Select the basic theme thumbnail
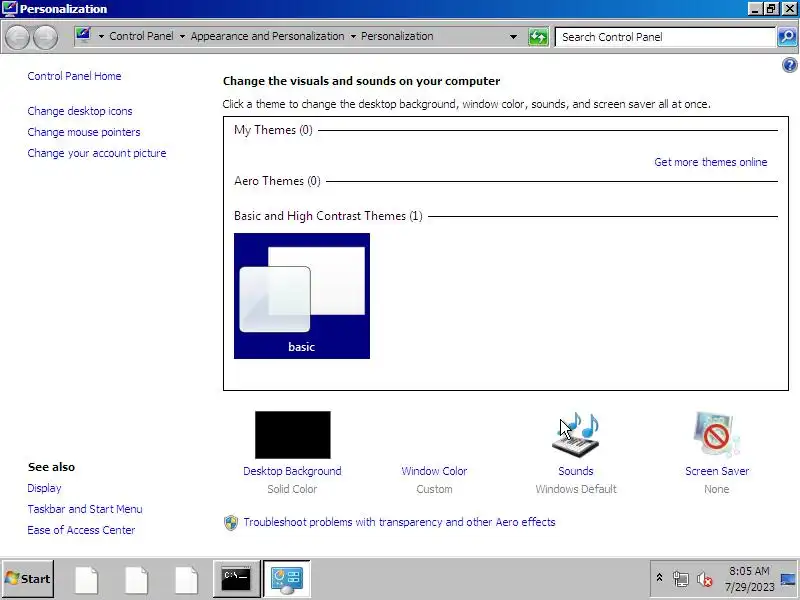Screen dimensions: 800x600 point(302,296)
